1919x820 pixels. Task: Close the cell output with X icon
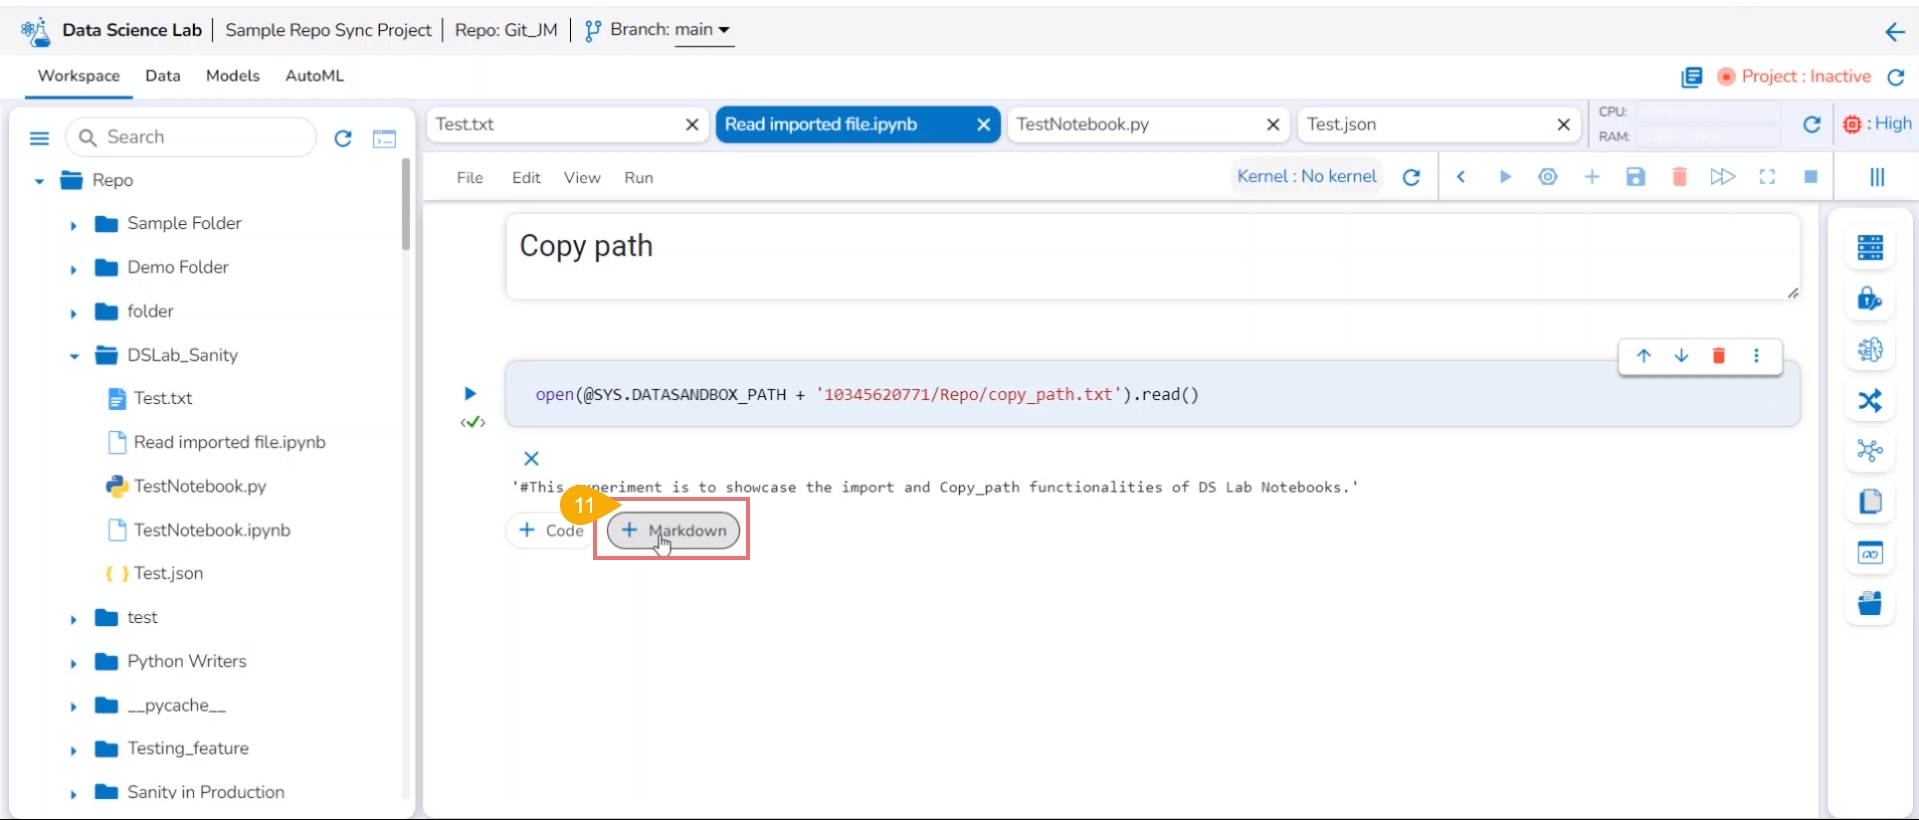(x=531, y=459)
